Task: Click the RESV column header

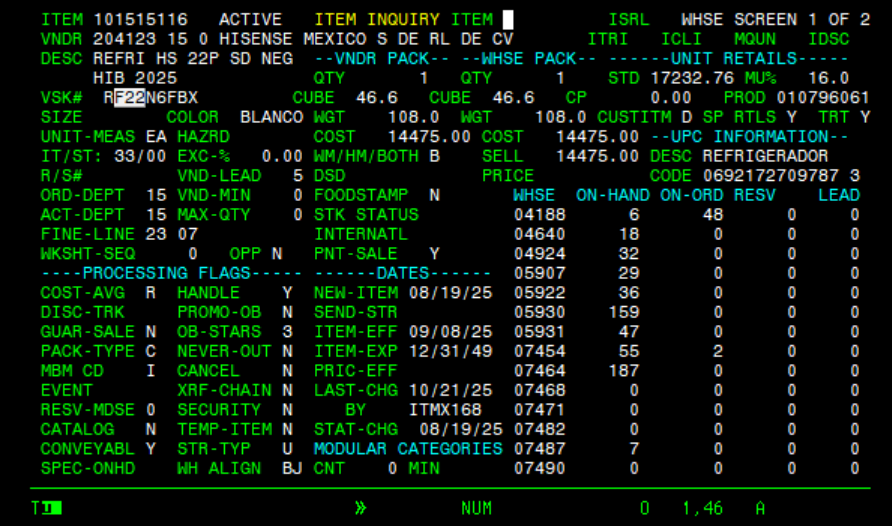Action: coord(755,196)
